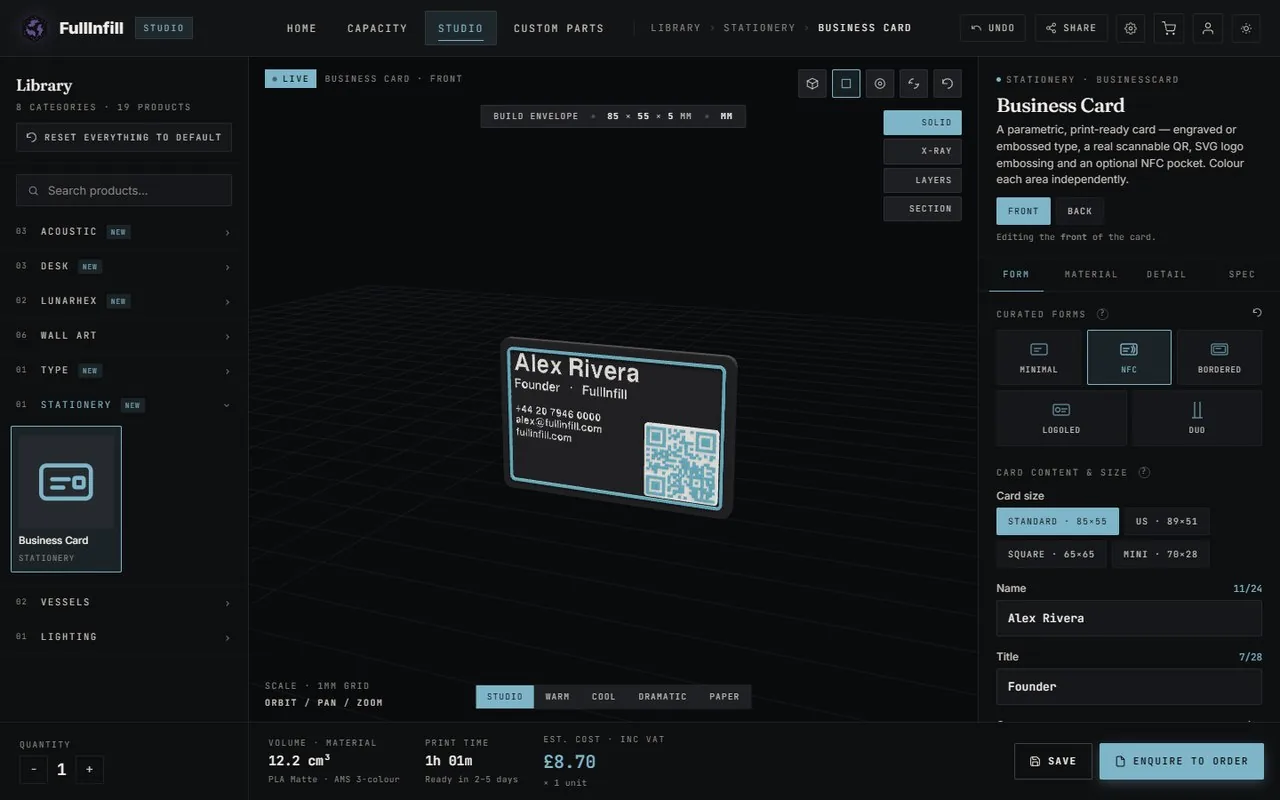
Task: Expand the Lighting category
Action: click(124, 637)
